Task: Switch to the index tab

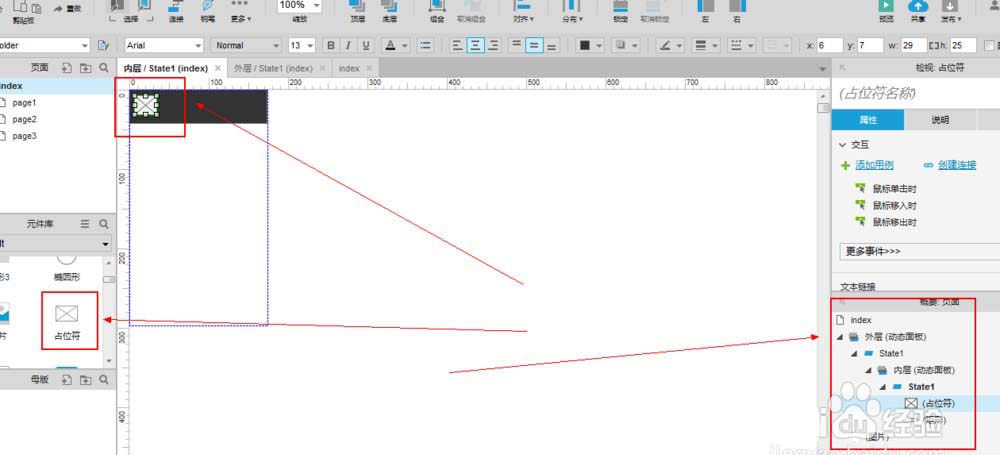Action: (x=349, y=68)
